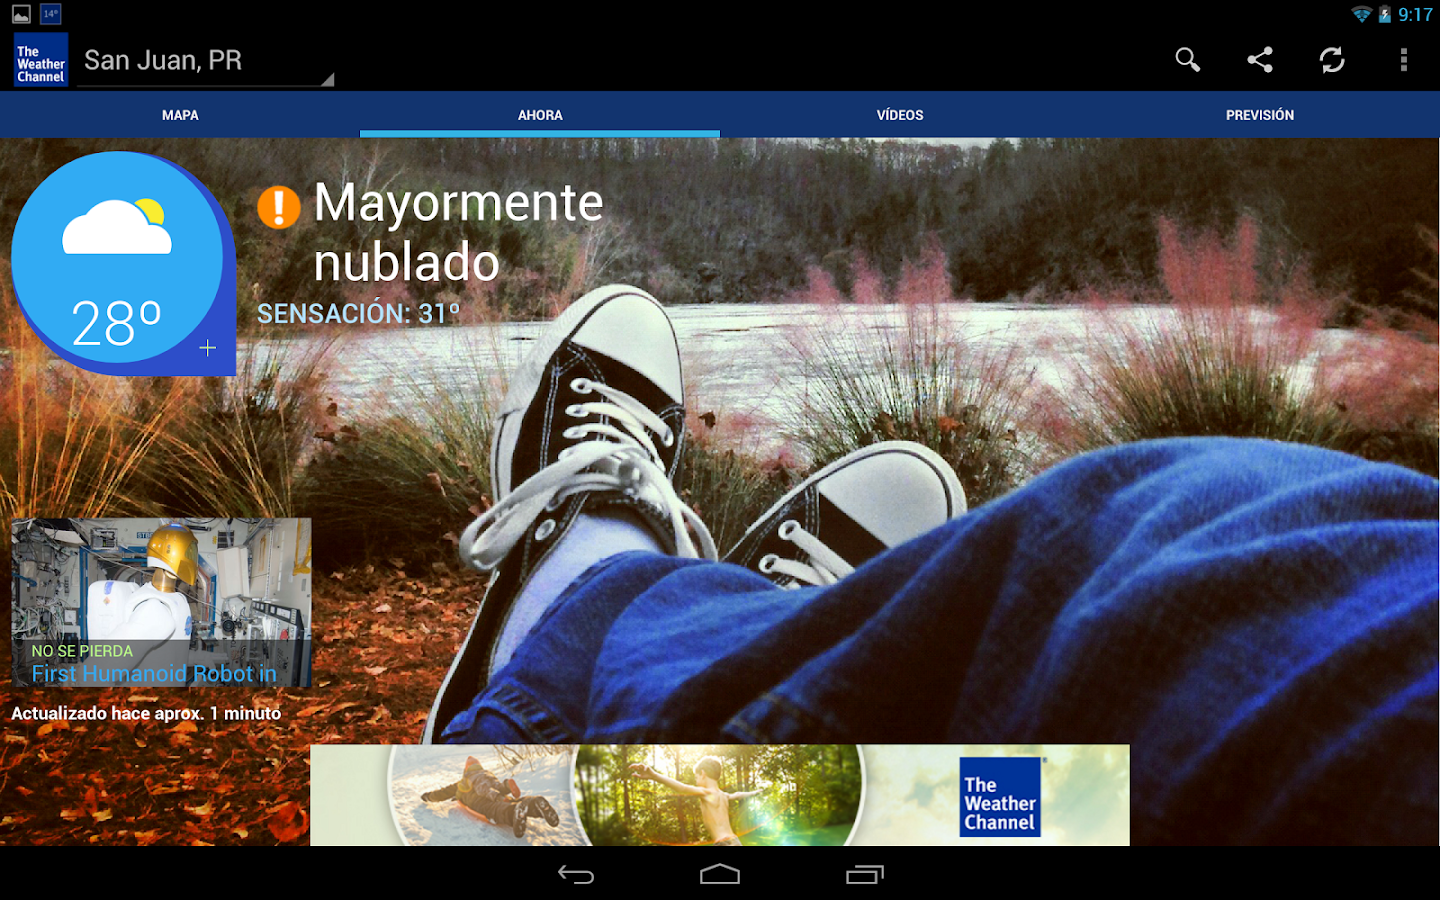
Task: Tap the battery status icon
Action: pos(1385,14)
